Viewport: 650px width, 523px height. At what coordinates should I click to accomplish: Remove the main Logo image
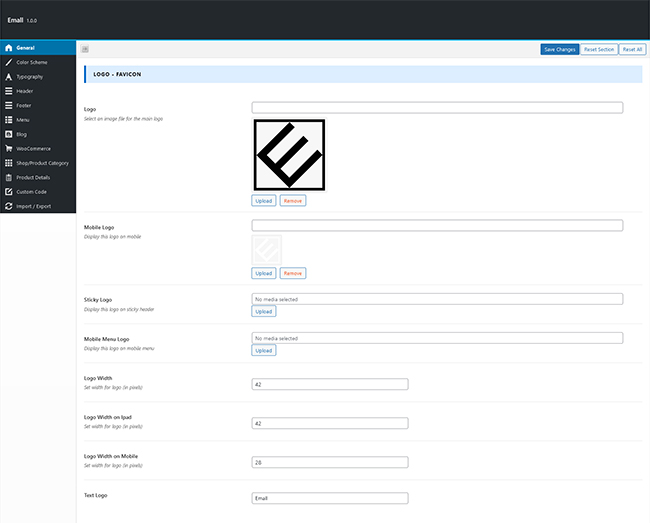pos(293,201)
